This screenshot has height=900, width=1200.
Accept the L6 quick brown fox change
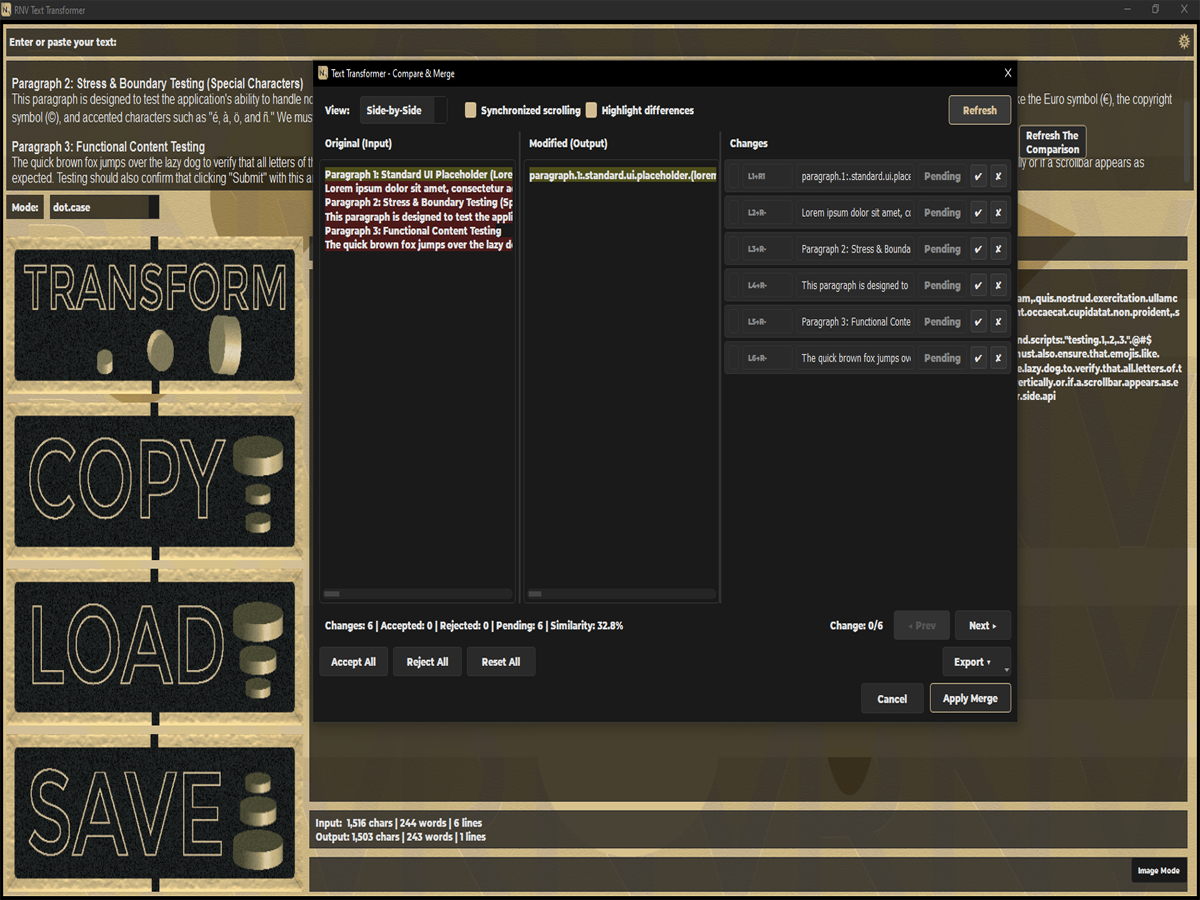click(x=978, y=358)
